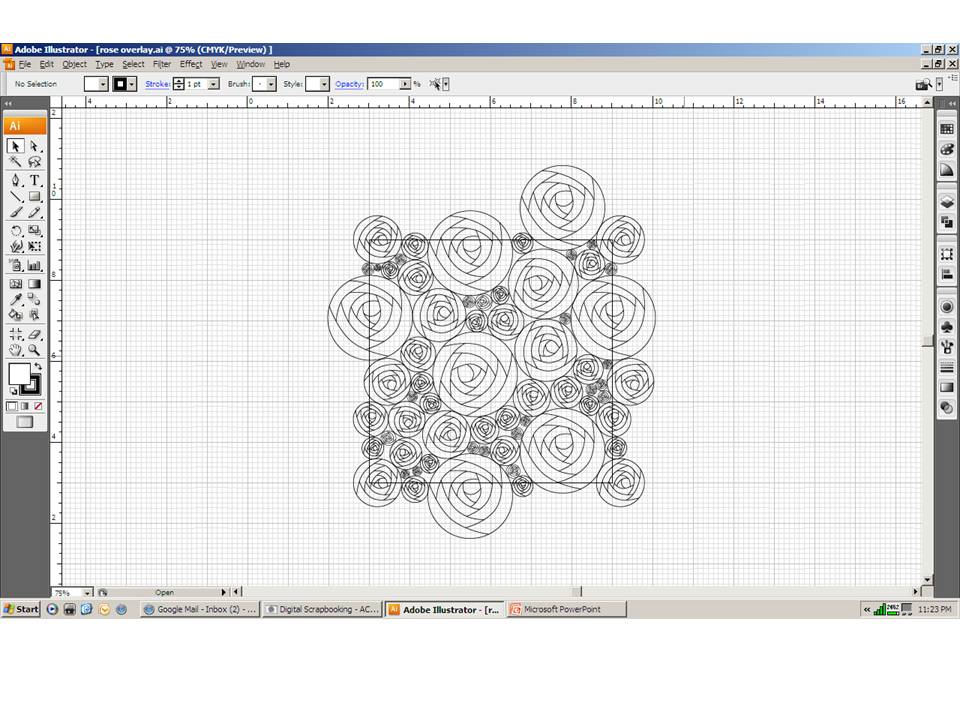The height and width of the screenshot is (720, 960).
Task: Select the Selection tool
Action: click(14, 146)
